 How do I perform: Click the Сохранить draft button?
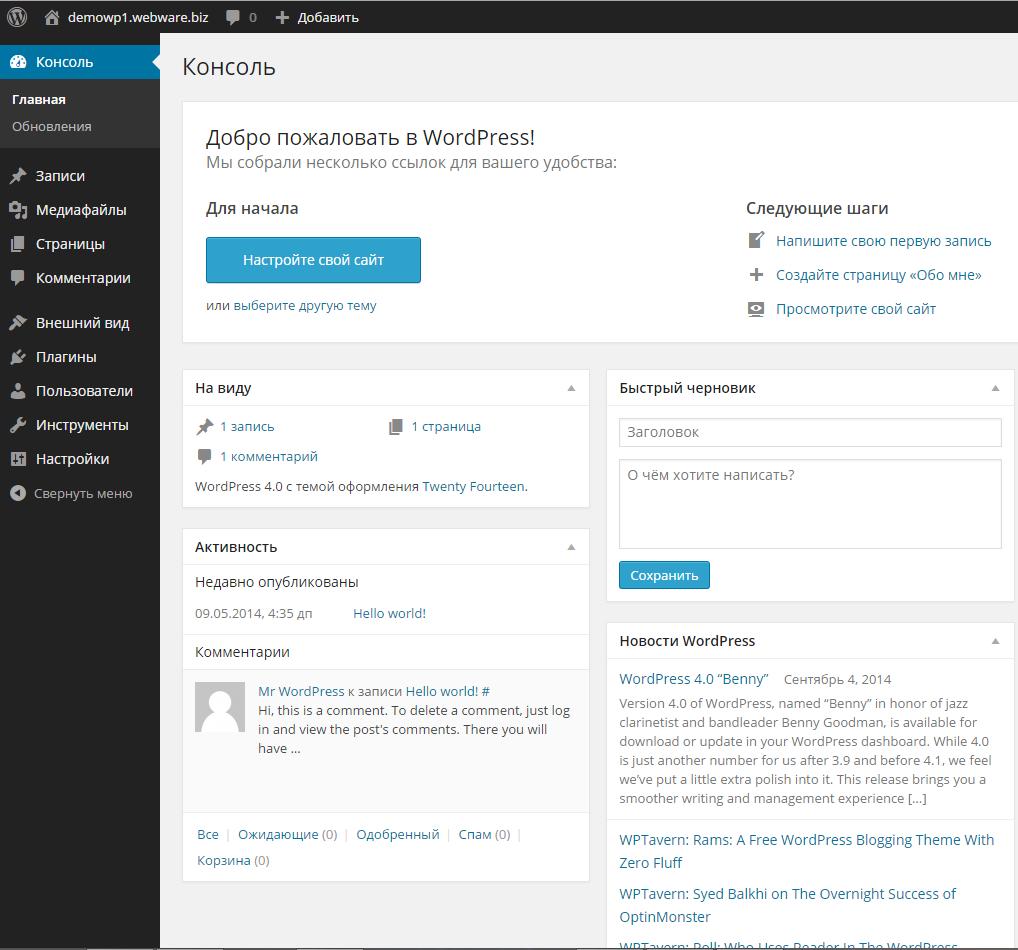pos(664,575)
